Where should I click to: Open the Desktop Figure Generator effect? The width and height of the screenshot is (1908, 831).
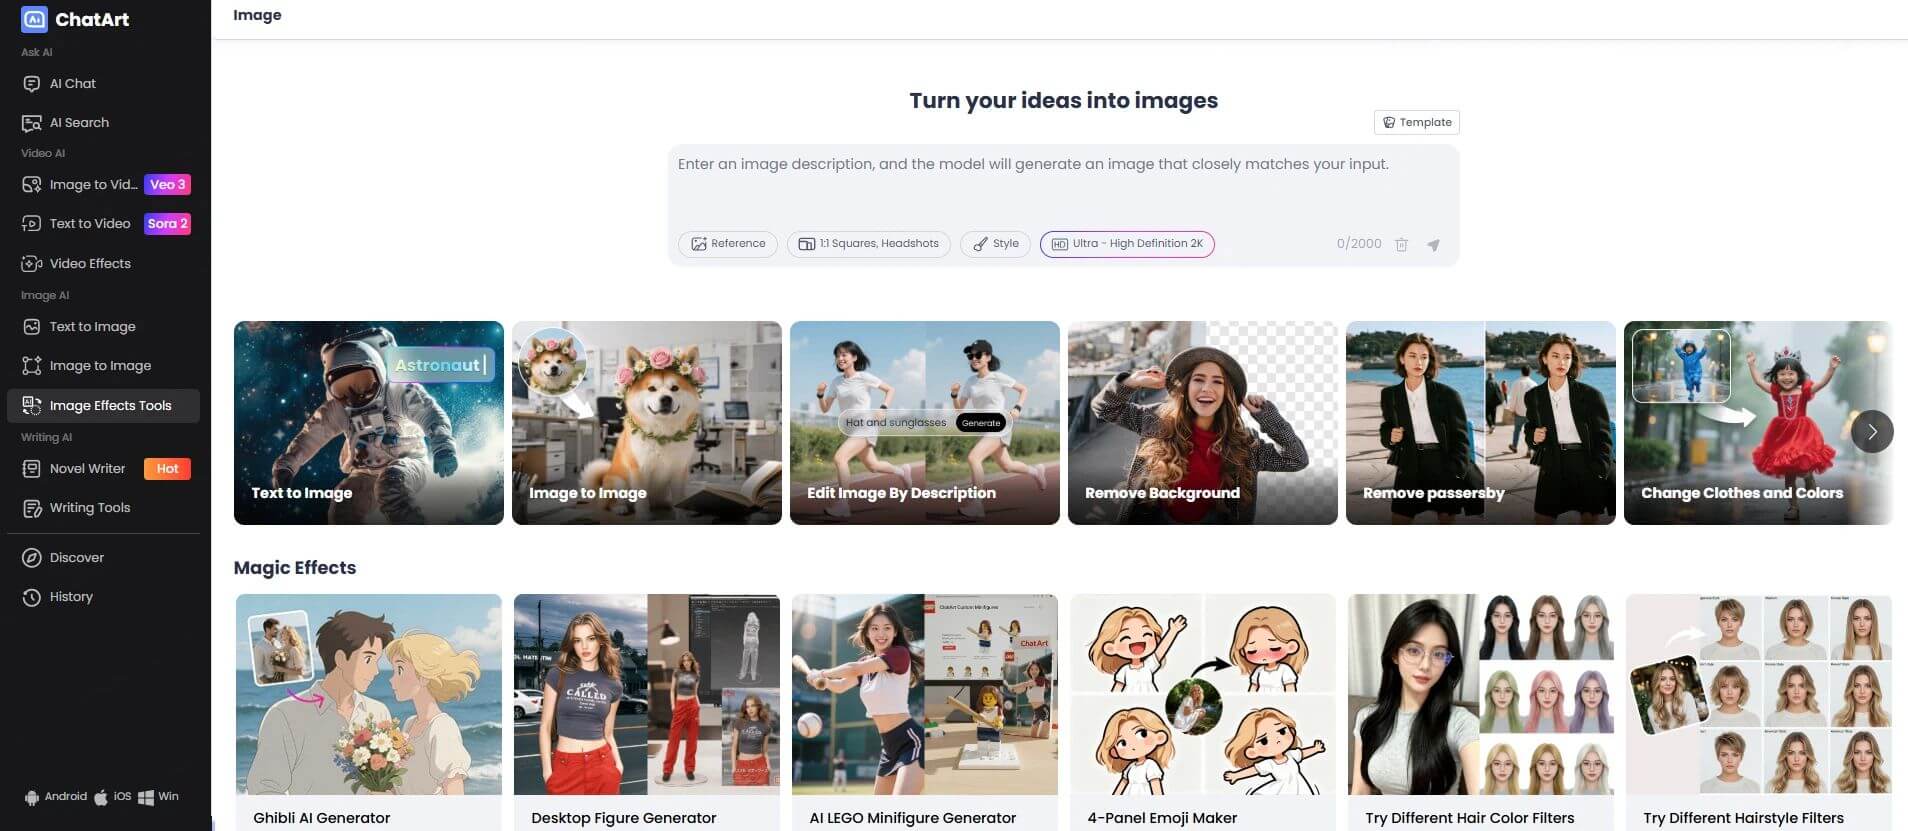(647, 712)
